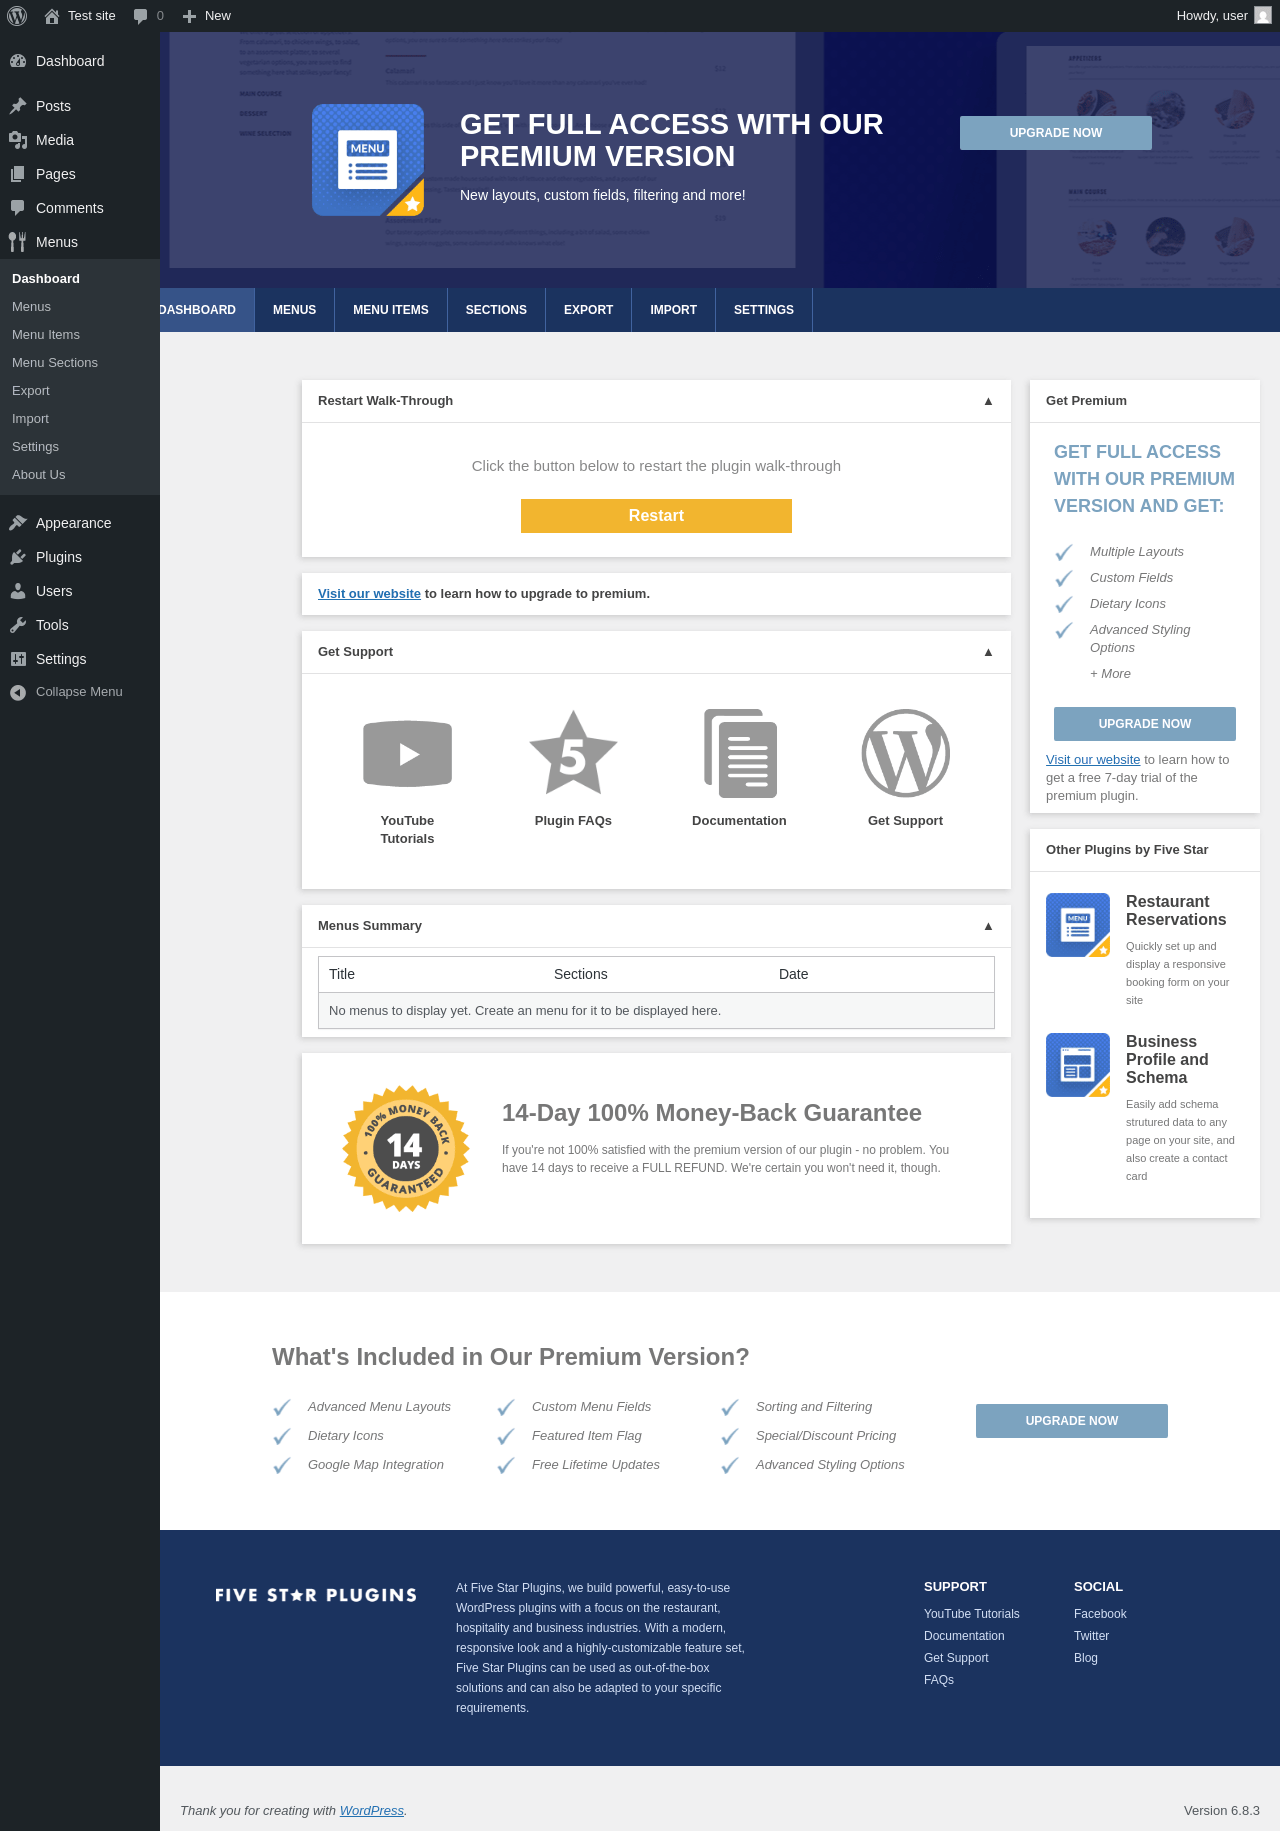This screenshot has height=1831, width=1280.
Task: Open the Export tab
Action: click(x=588, y=310)
